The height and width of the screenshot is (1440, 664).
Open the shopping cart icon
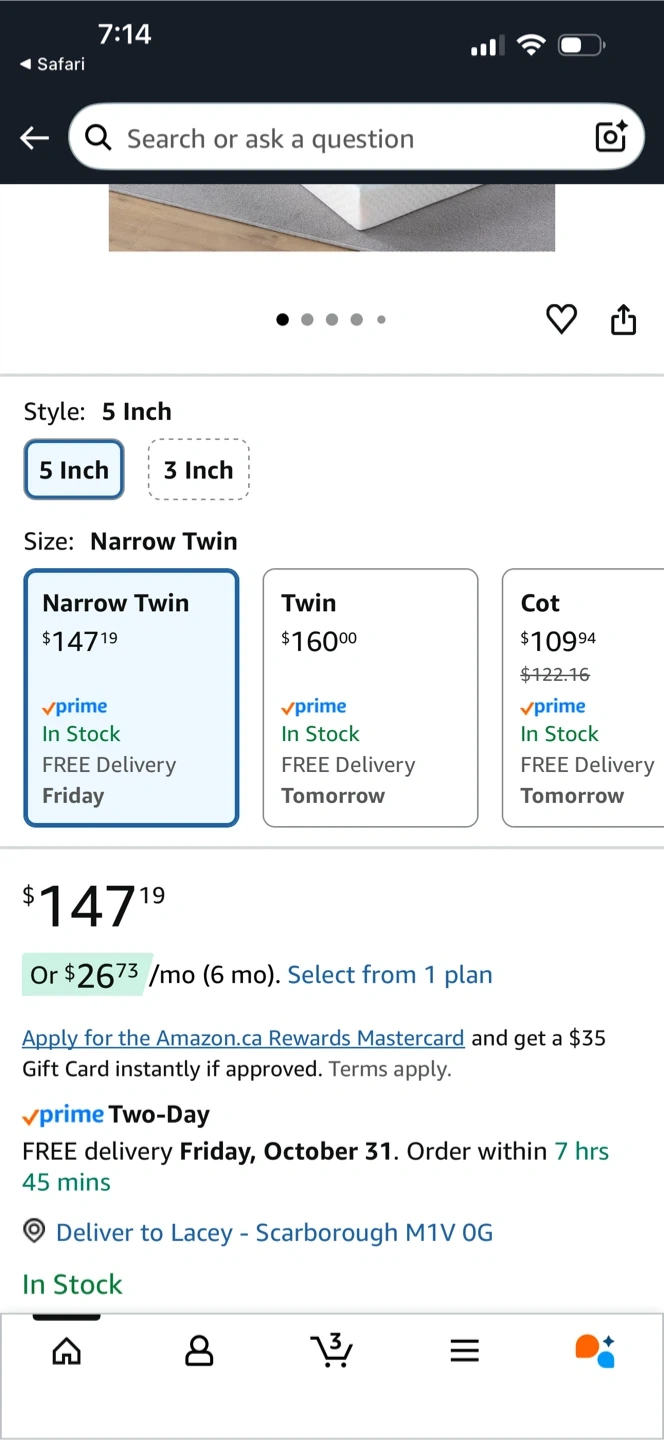[331, 1350]
